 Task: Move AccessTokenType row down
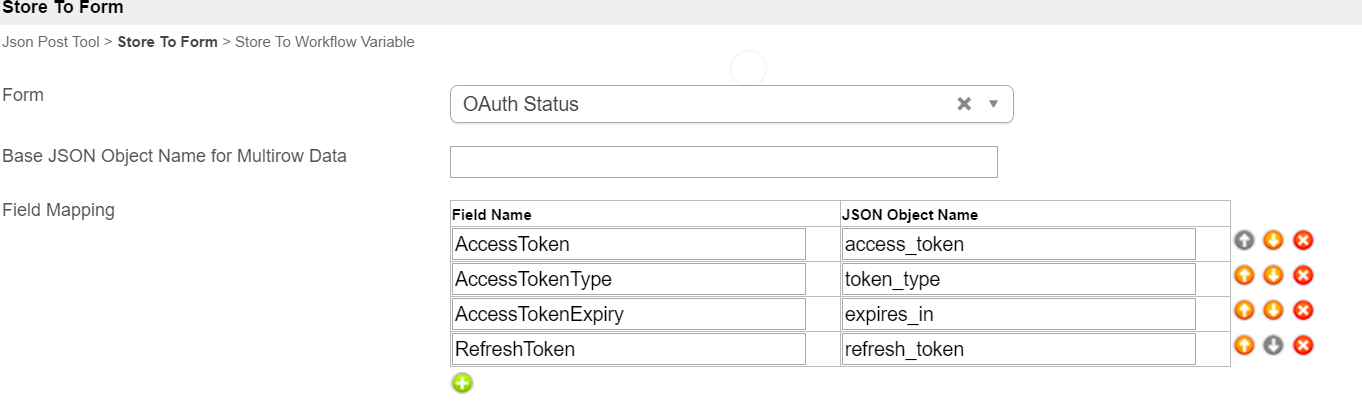pyautogui.click(x=1273, y=275)
